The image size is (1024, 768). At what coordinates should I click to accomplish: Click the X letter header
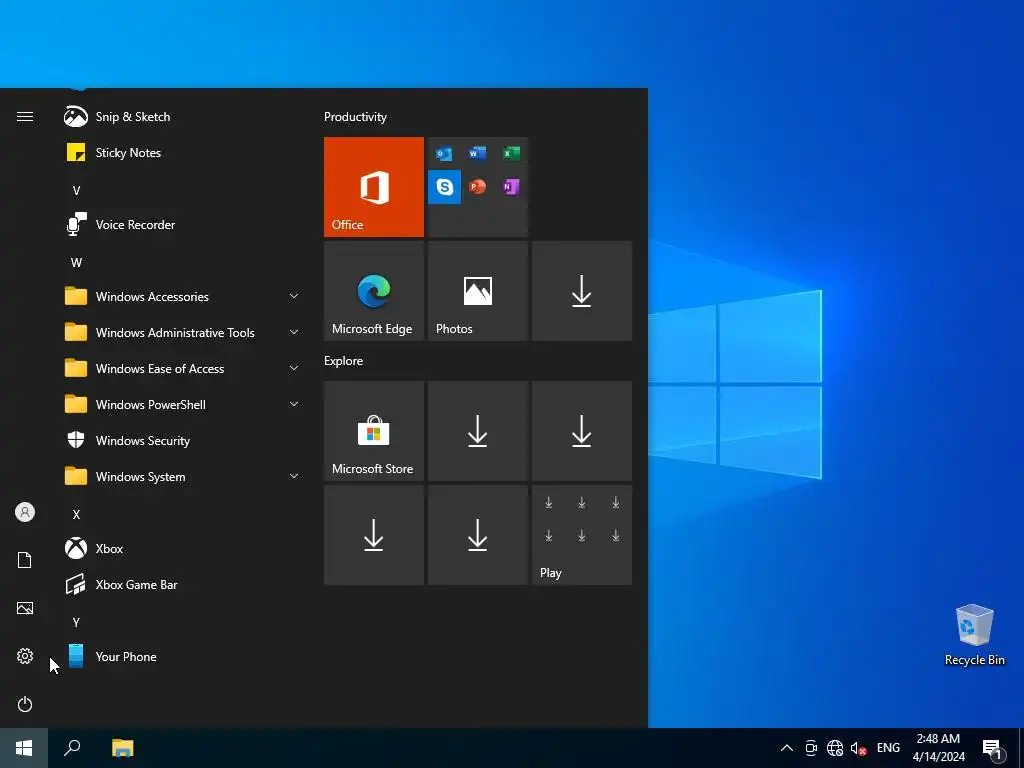(76, 515)
